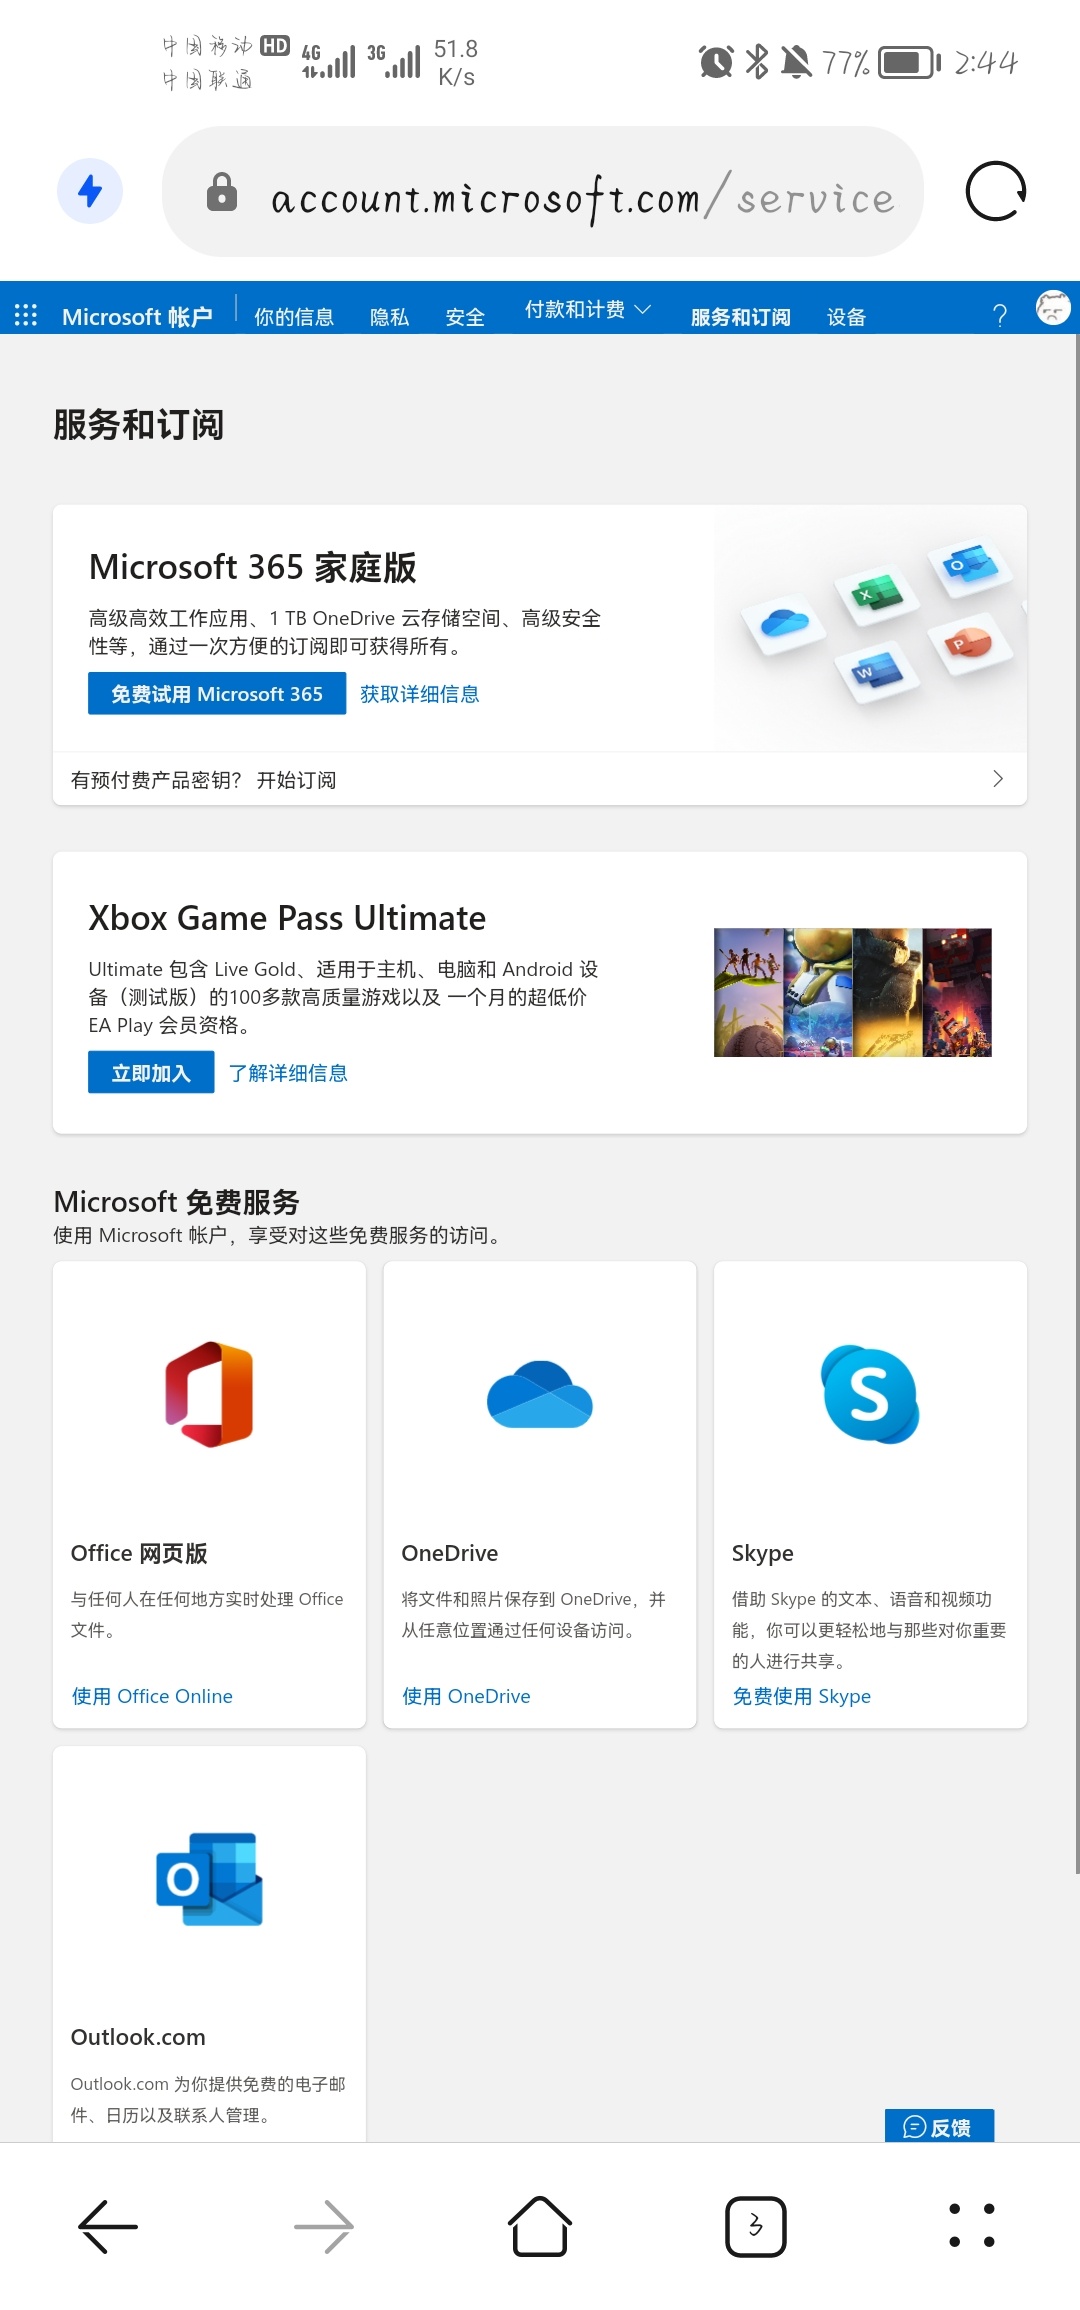The height and width of the screenshot is (2310, 1080).
Task: Switch to 隐私 tab
Action: tap(389, 317)
